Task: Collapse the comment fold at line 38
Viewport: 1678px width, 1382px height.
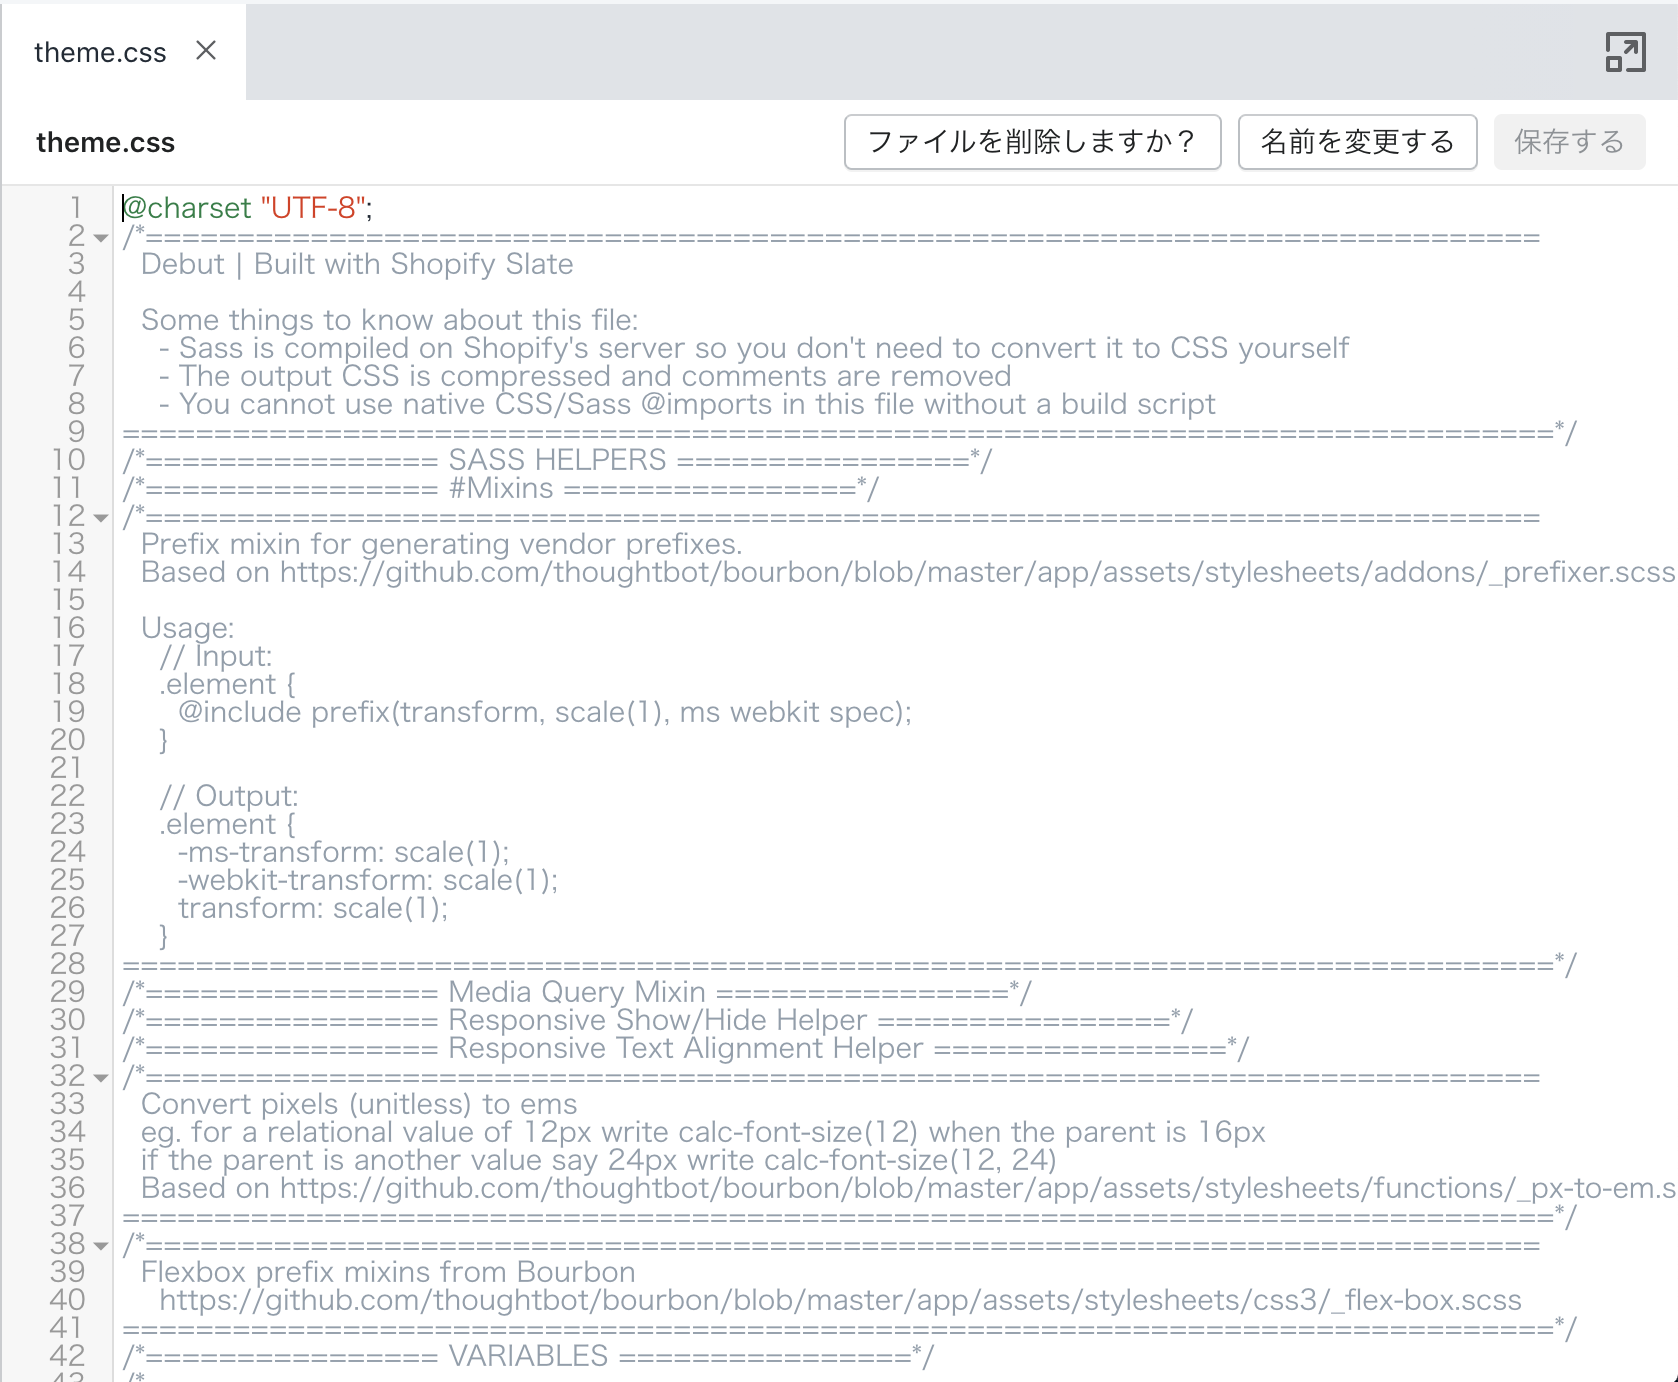Action: (100, 1246)
